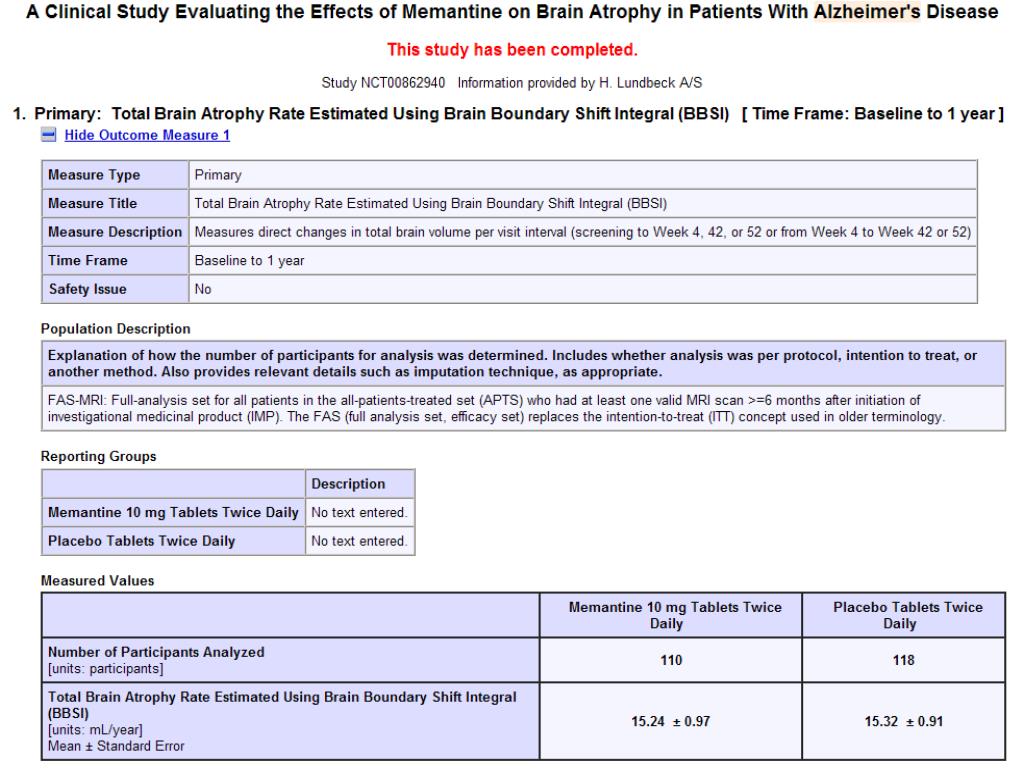Screen dimensions: 1024x768
Task: Click 'Information provided by H. Lundbeck A/S'
Action: [579, 83]
